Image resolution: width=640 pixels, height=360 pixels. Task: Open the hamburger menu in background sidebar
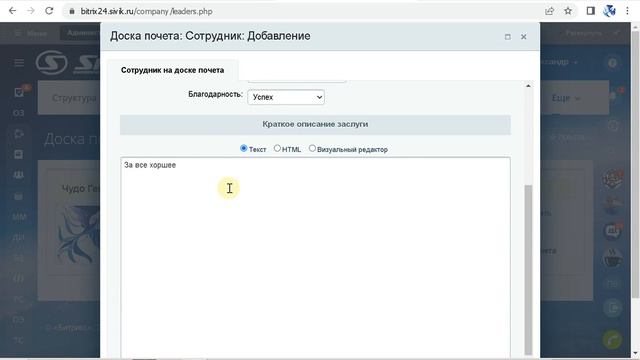tap(19, 62)
